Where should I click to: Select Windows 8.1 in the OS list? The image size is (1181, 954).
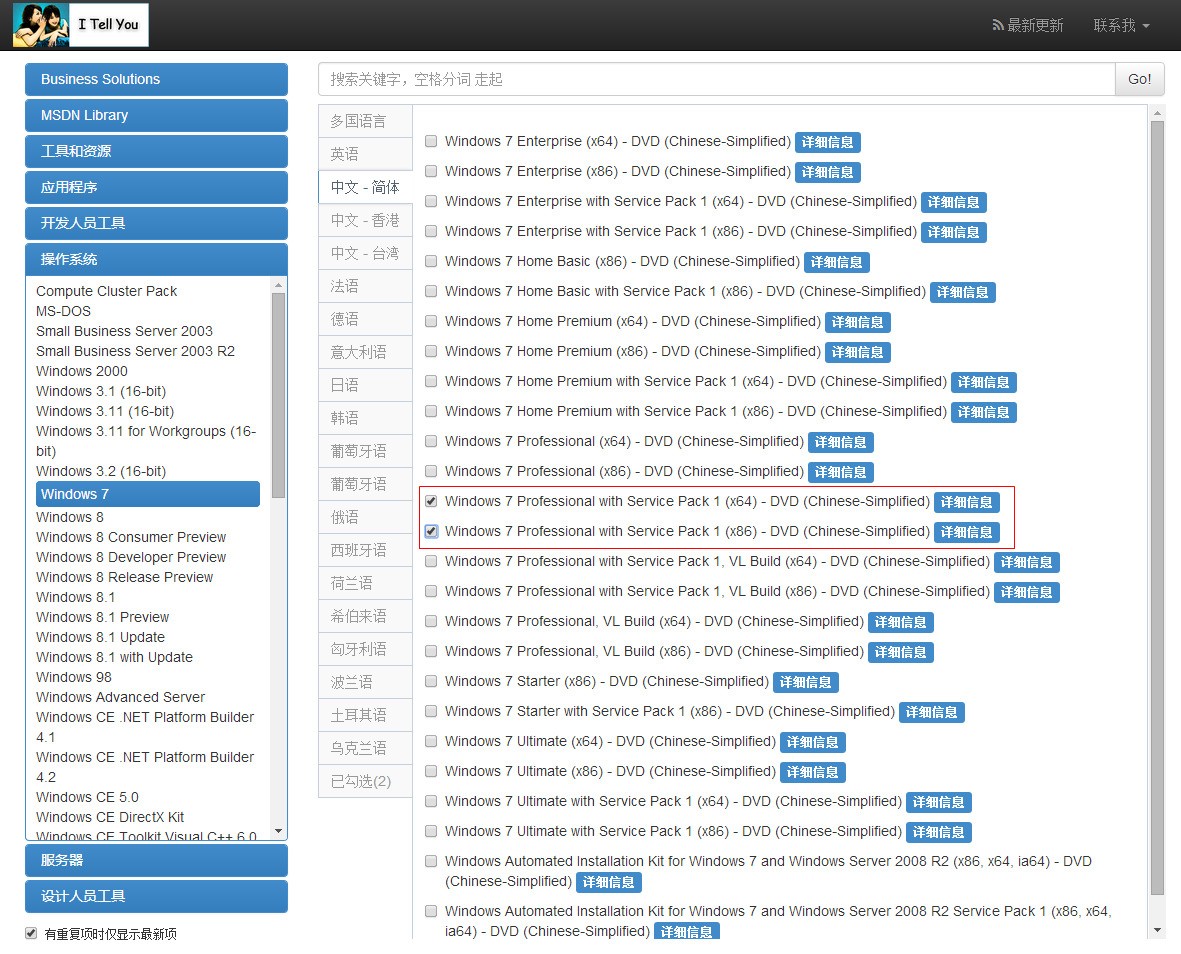tap(76, 597)
